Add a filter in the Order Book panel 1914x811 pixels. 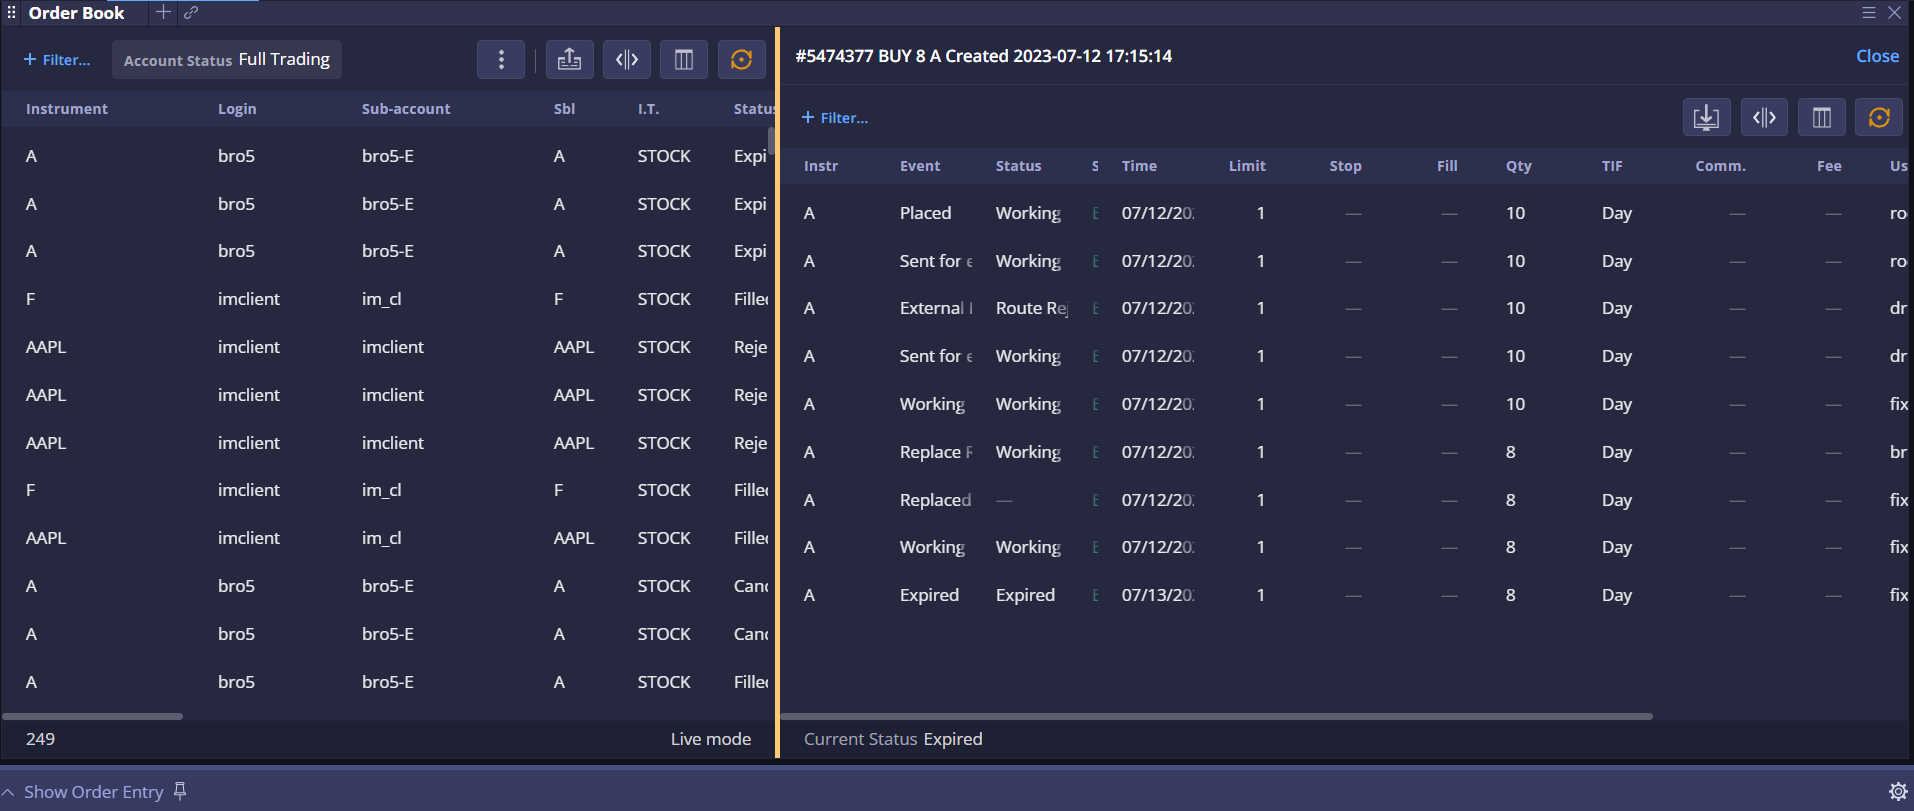pos(57,60)
